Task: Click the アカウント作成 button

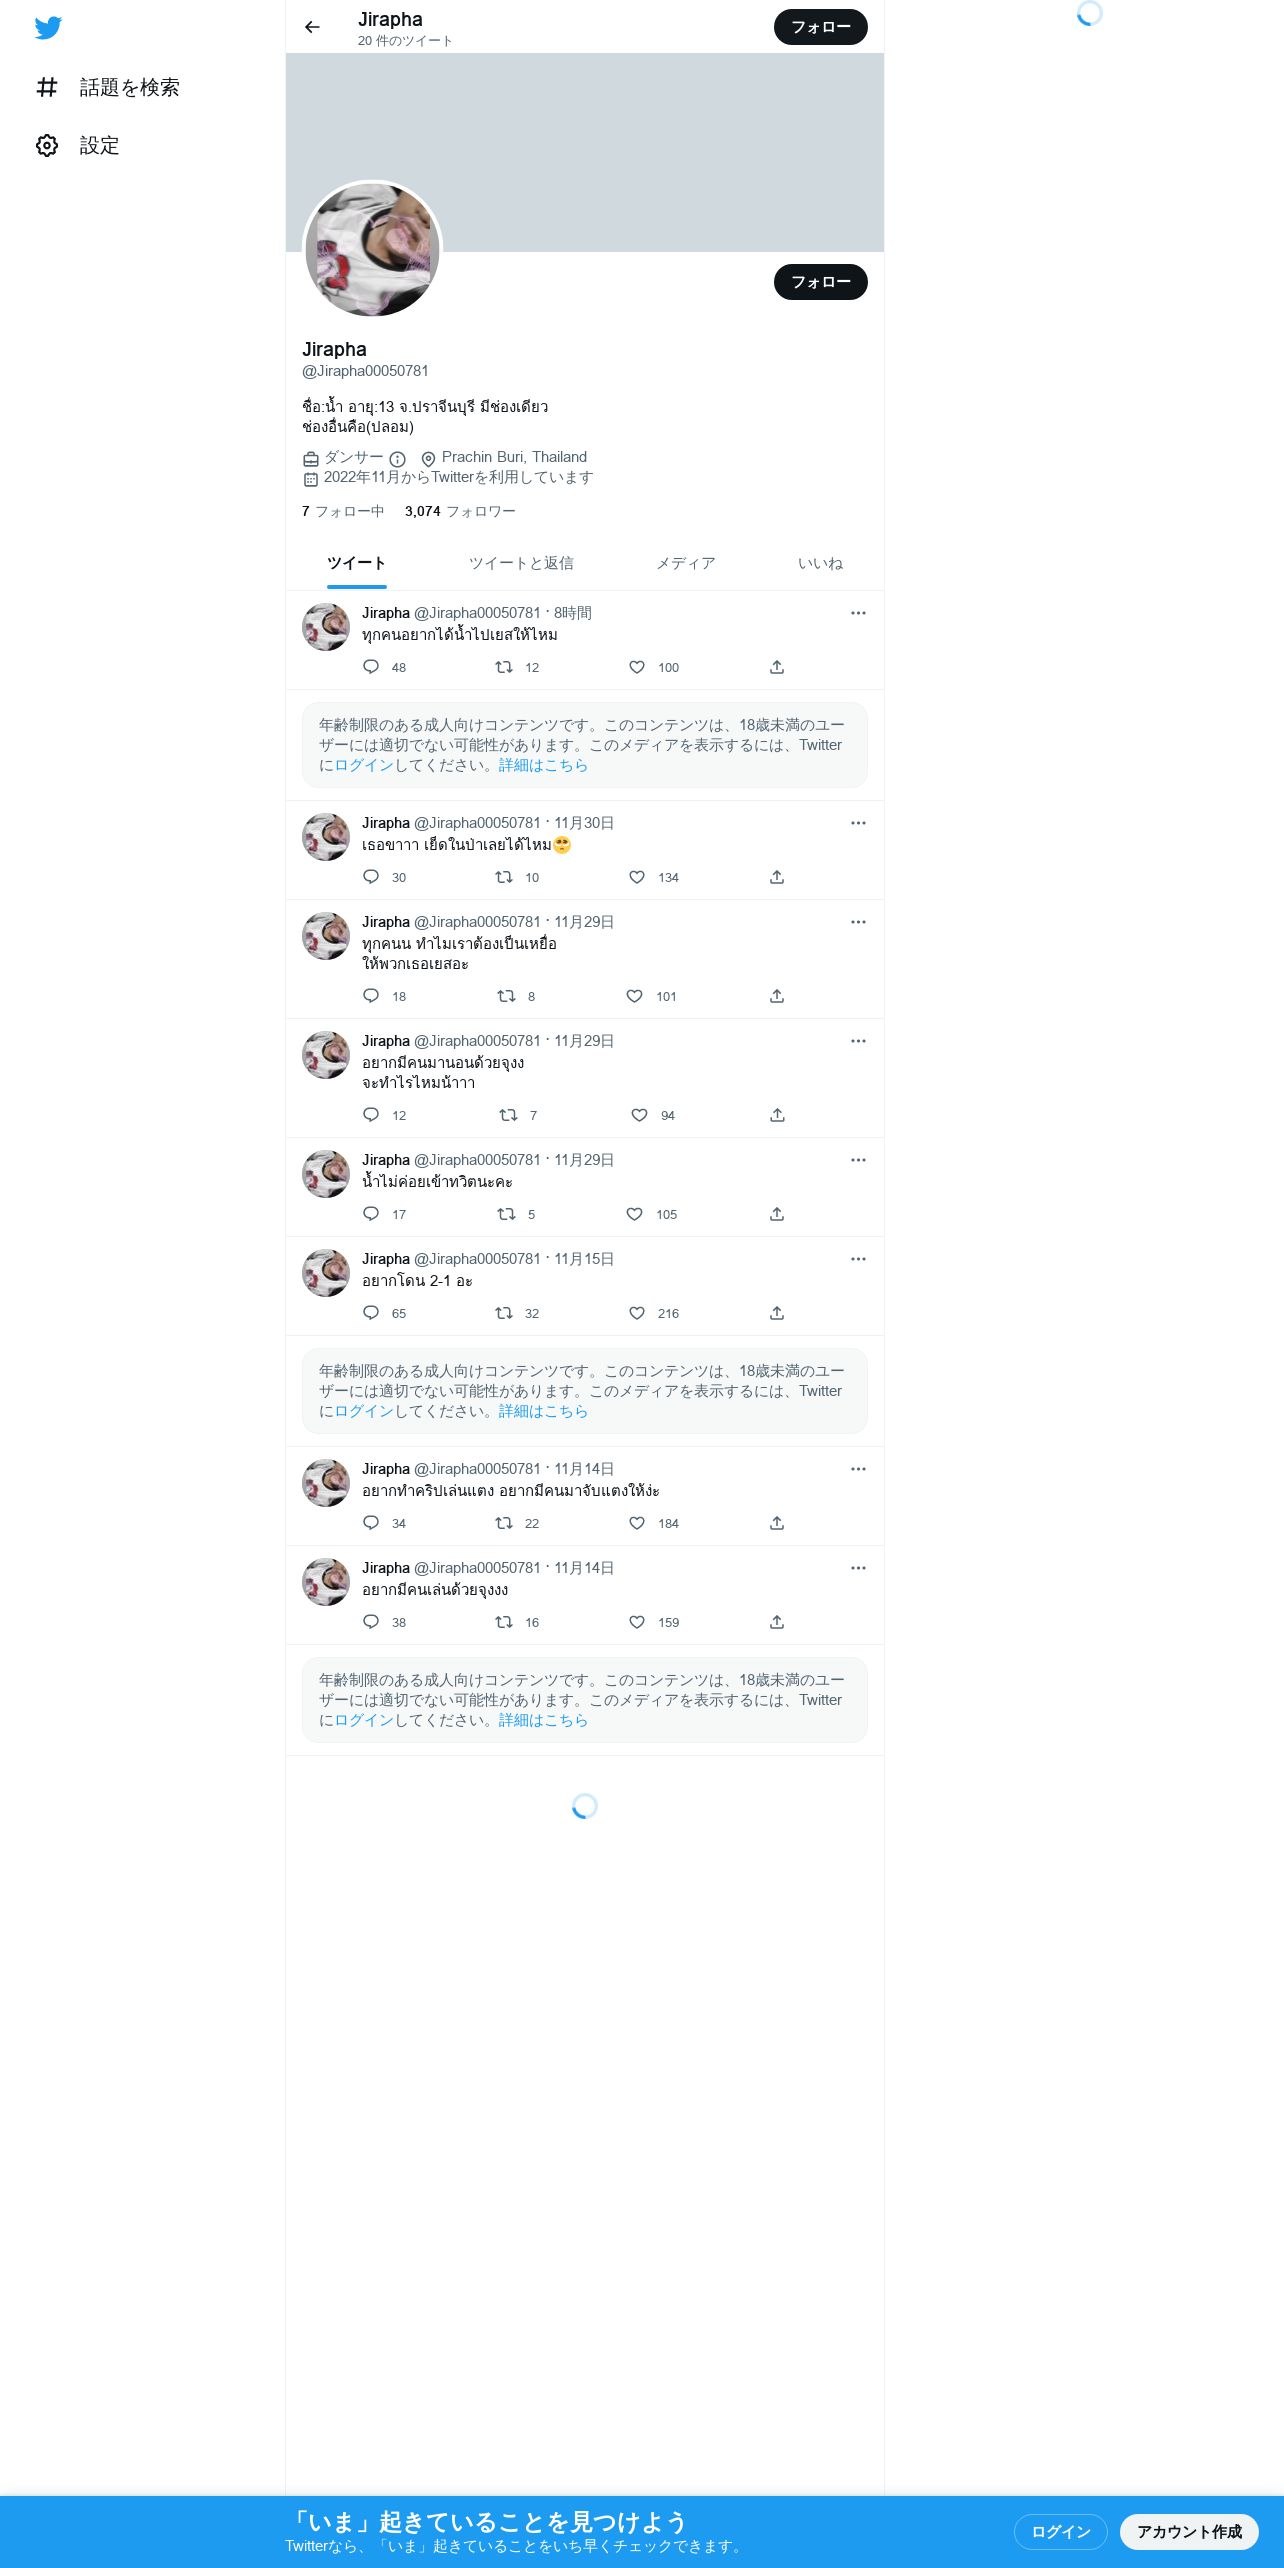Action: pos(1189,2531)
